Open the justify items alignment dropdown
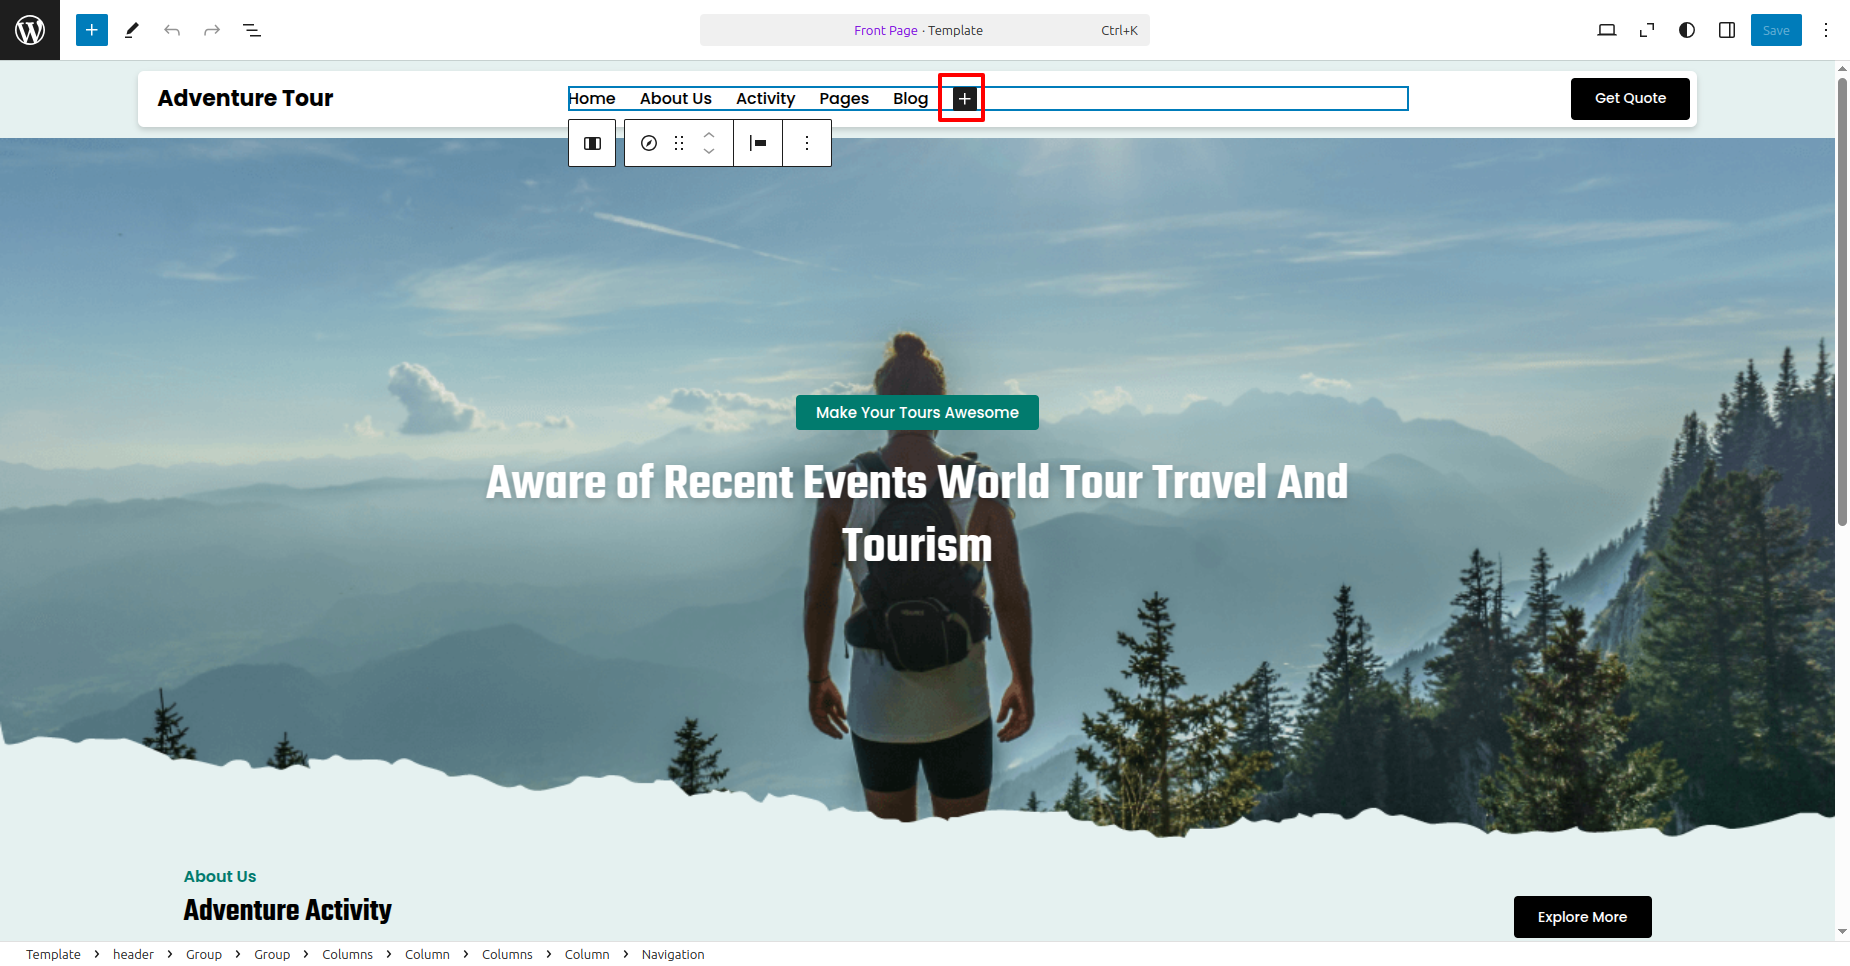Image resolution: width=1850 pixels, height=966 pixels. [x=759, y=143]
